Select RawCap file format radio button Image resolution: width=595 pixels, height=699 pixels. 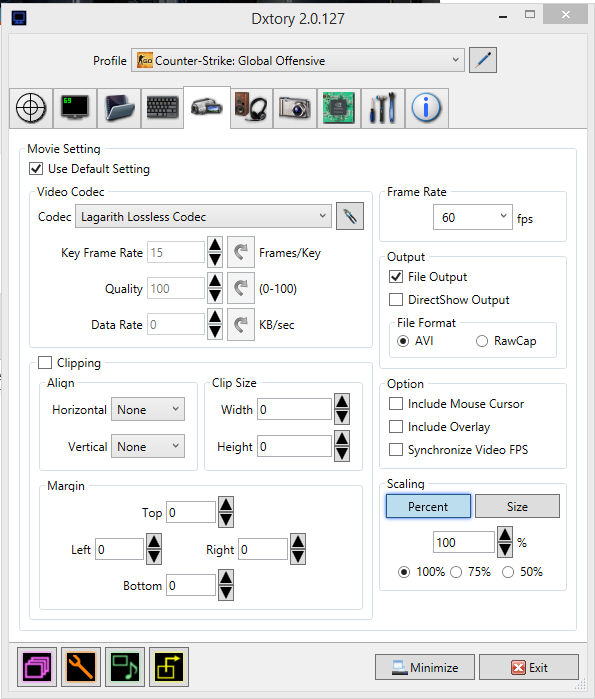pyautogui.click(x=482, y=341)
